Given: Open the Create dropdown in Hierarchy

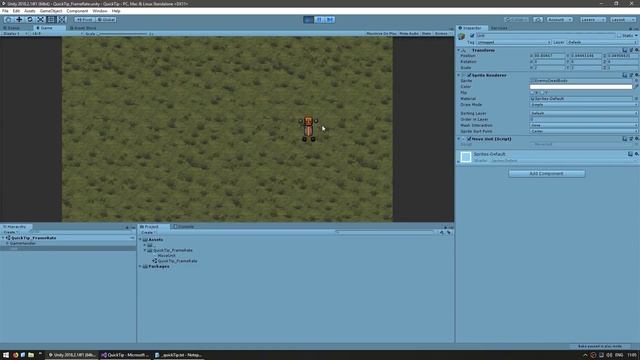Looking at the screenshot, I should 10,232.
